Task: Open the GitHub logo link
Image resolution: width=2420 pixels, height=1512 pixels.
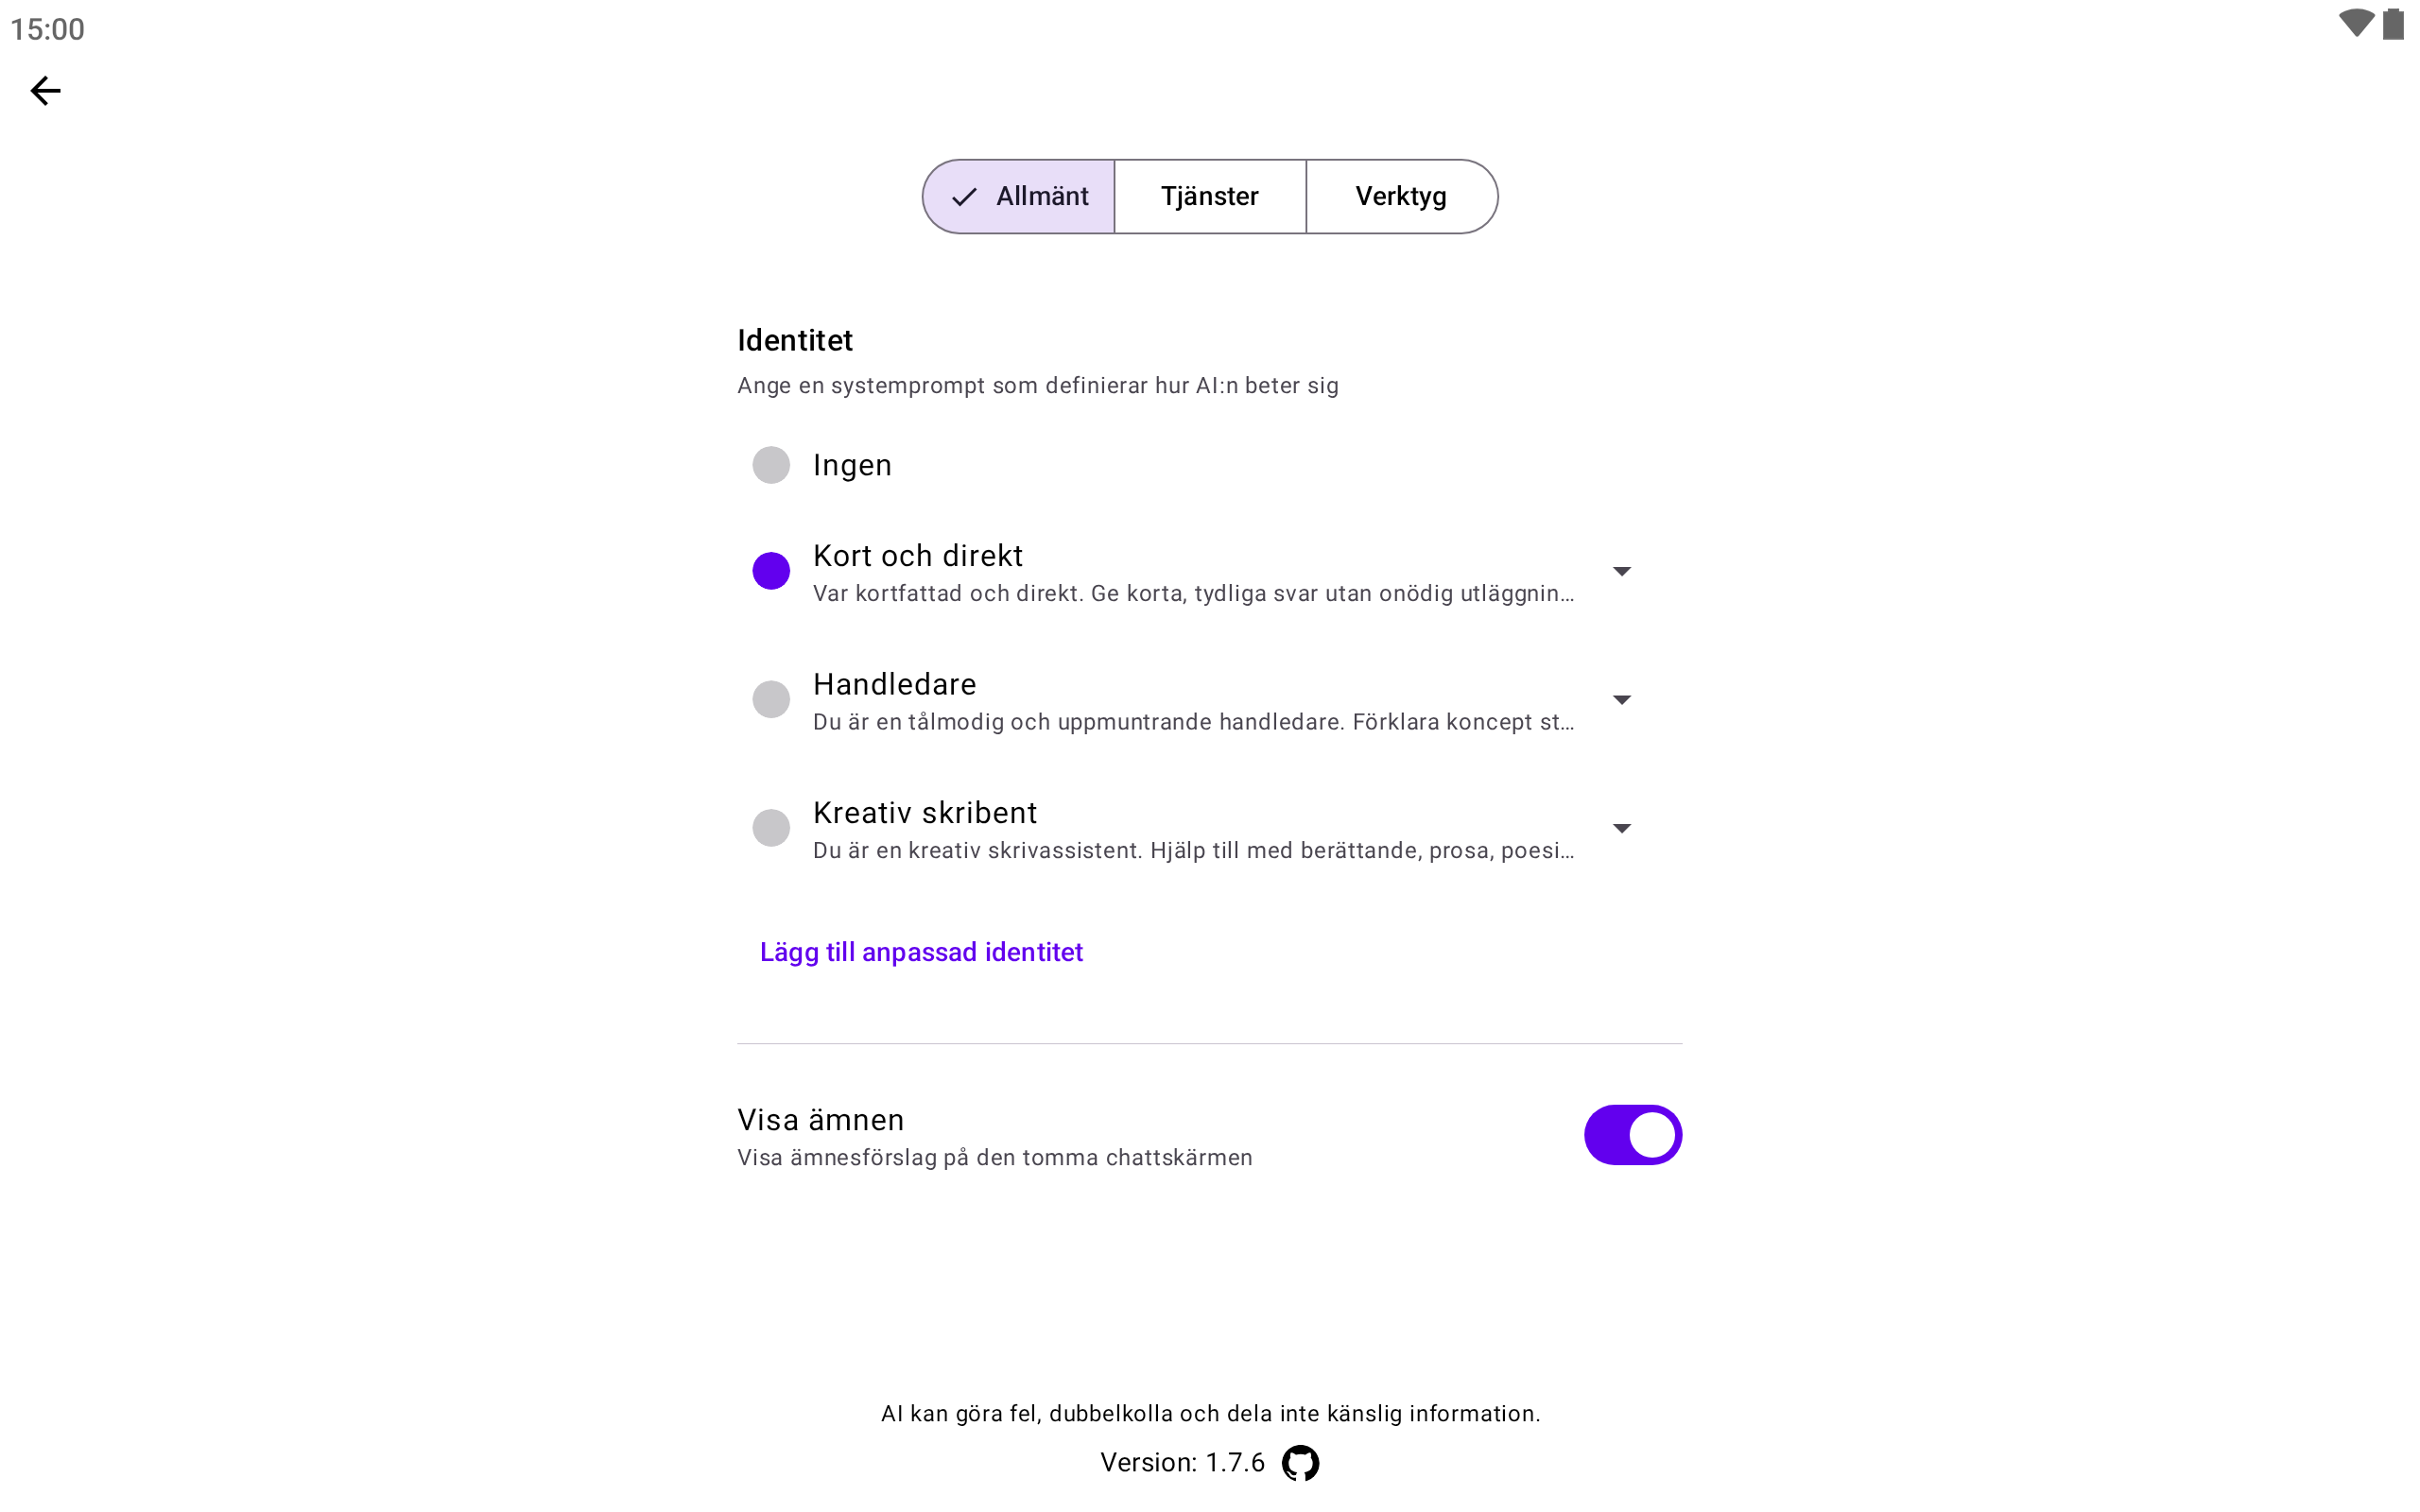Action: tap(1300, 1463)
